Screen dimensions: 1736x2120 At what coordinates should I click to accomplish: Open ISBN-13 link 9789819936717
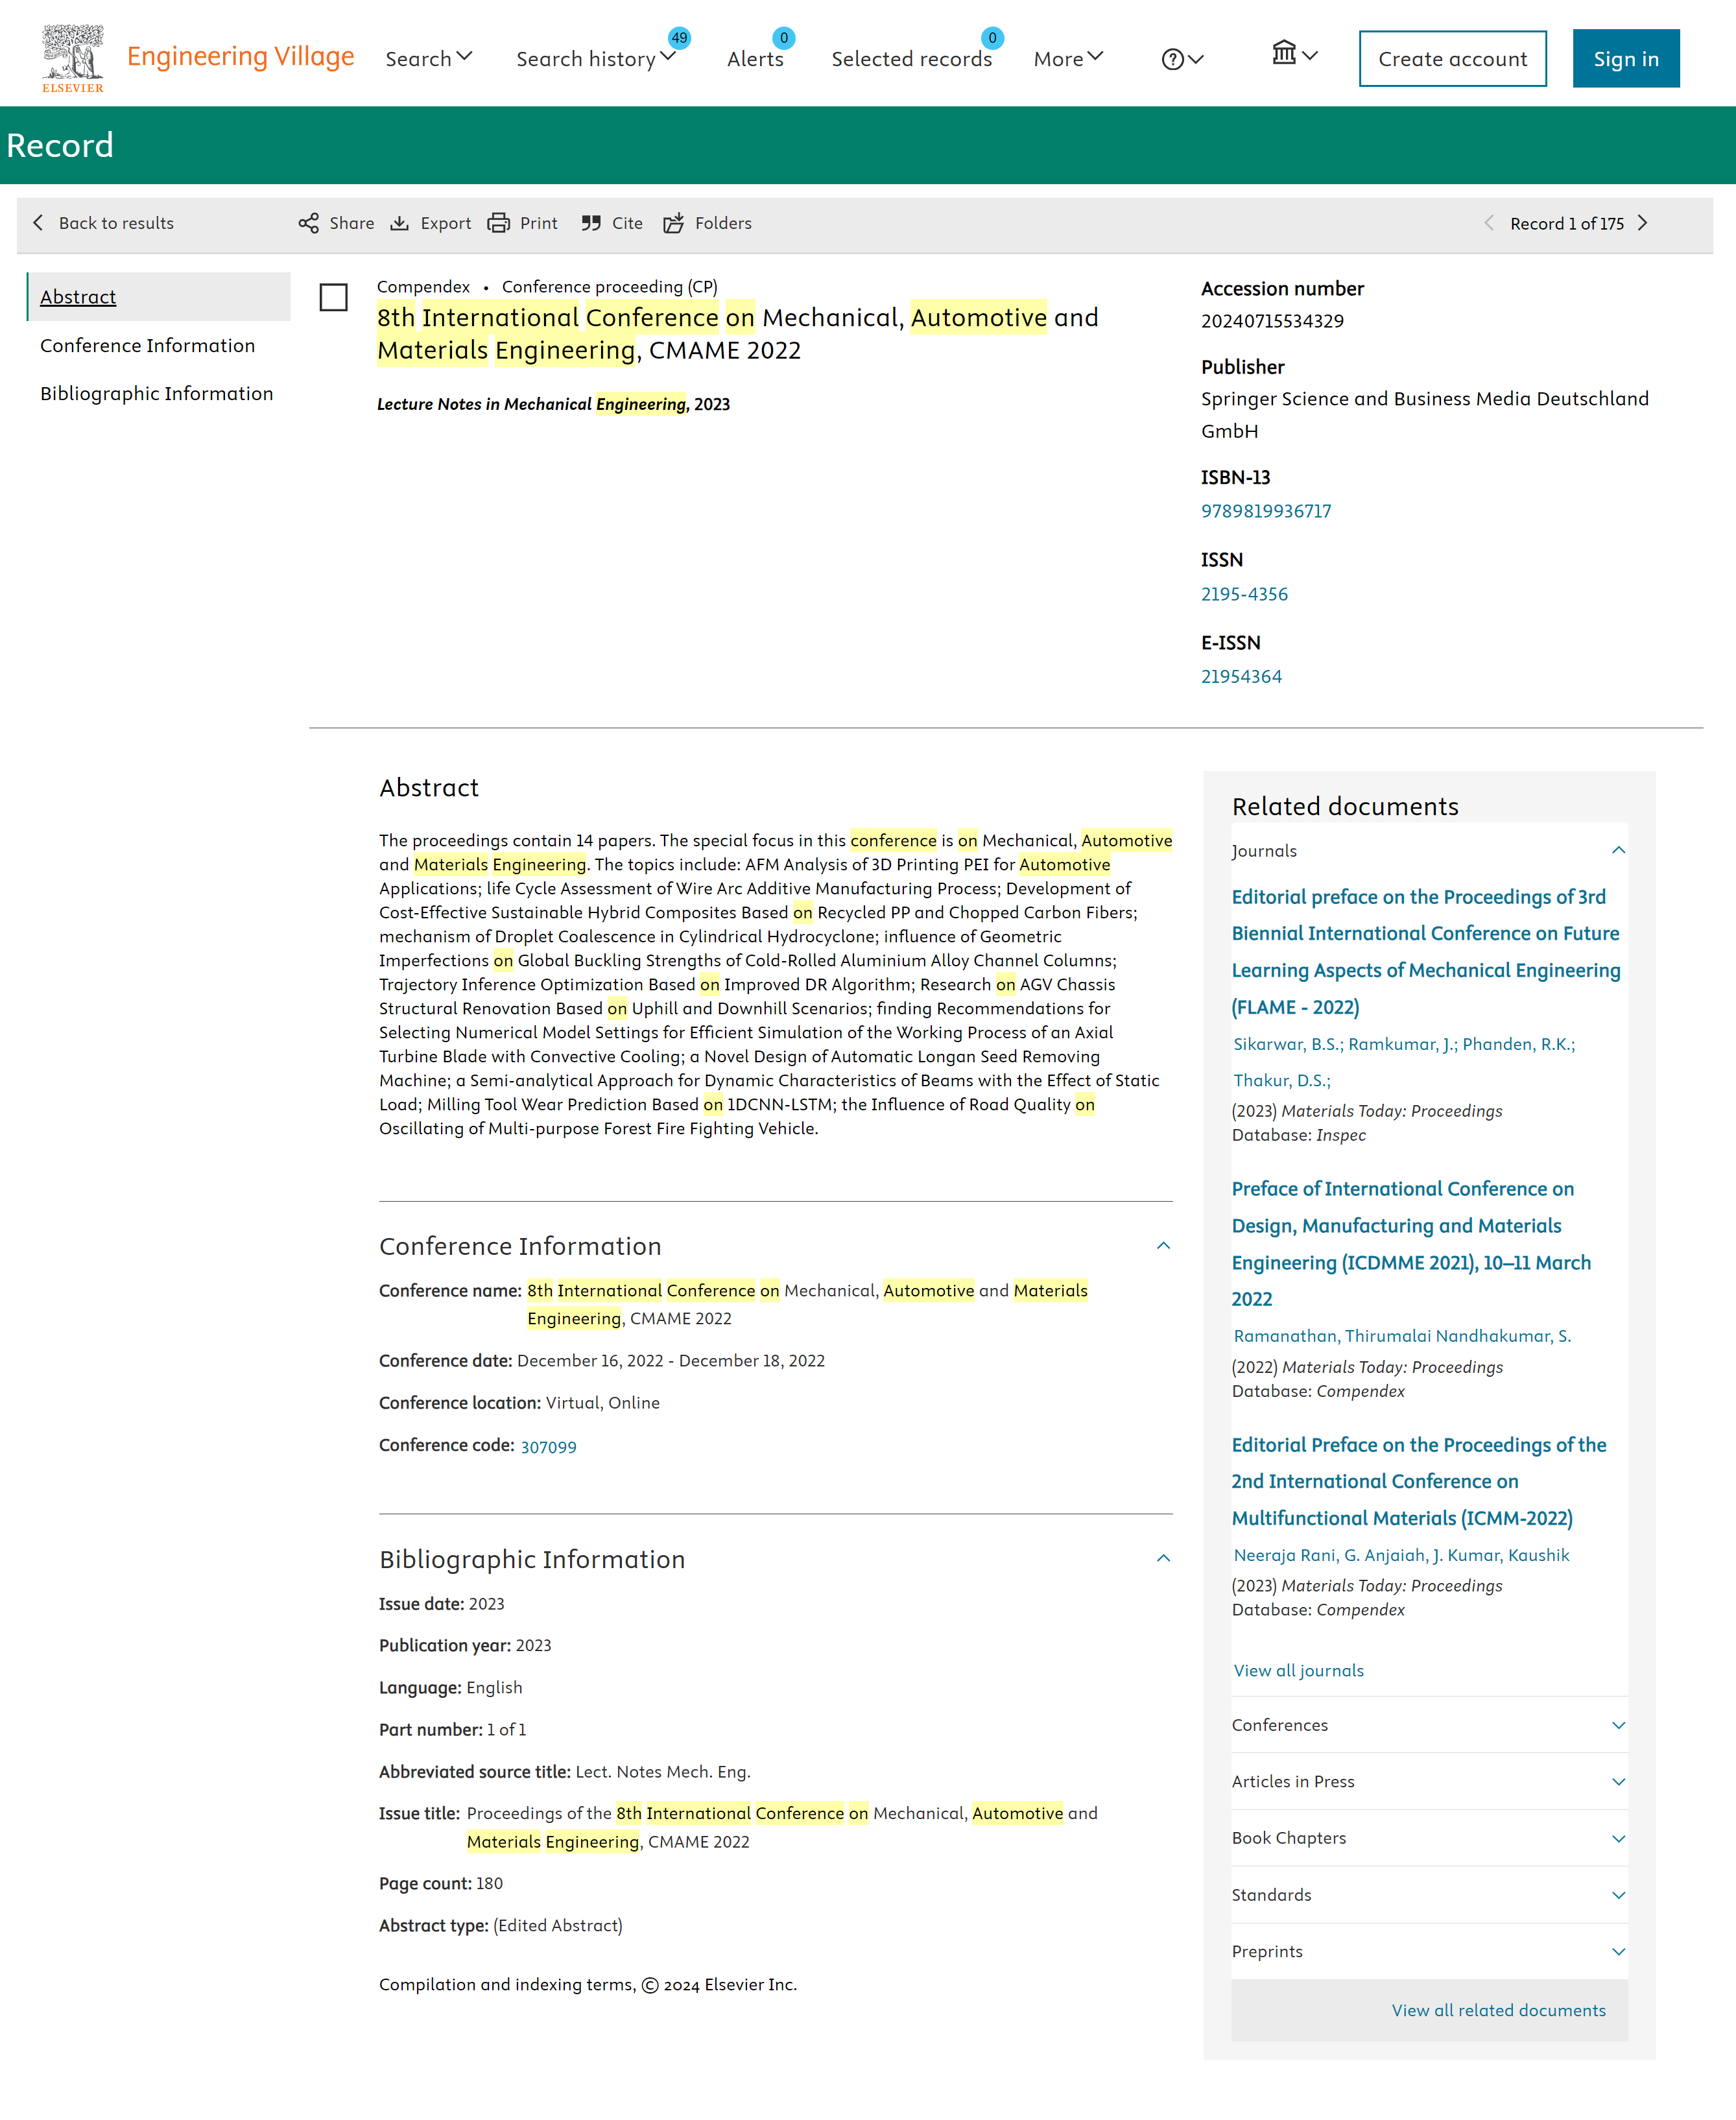tap(1266, 511)
